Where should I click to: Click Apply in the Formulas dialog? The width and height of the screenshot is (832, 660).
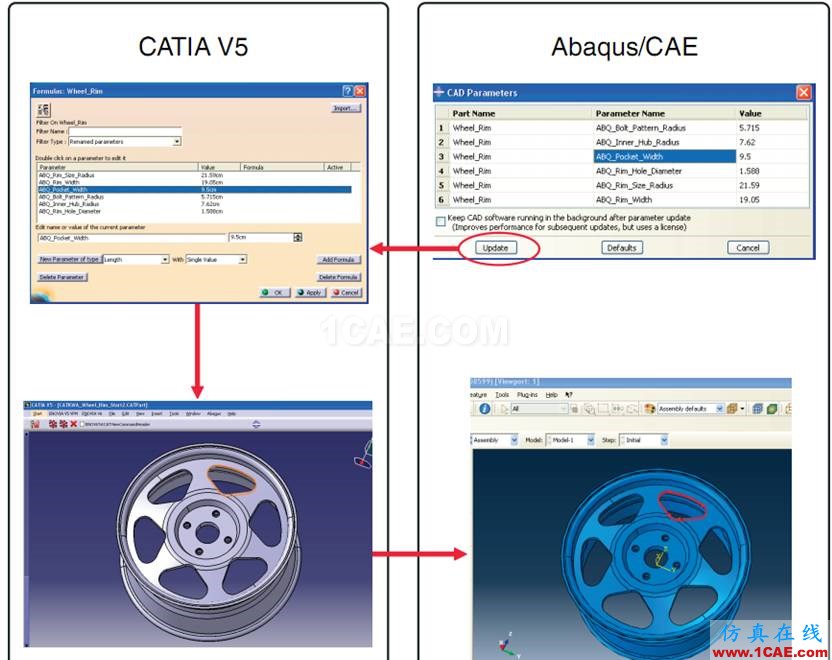pos(310,292)
